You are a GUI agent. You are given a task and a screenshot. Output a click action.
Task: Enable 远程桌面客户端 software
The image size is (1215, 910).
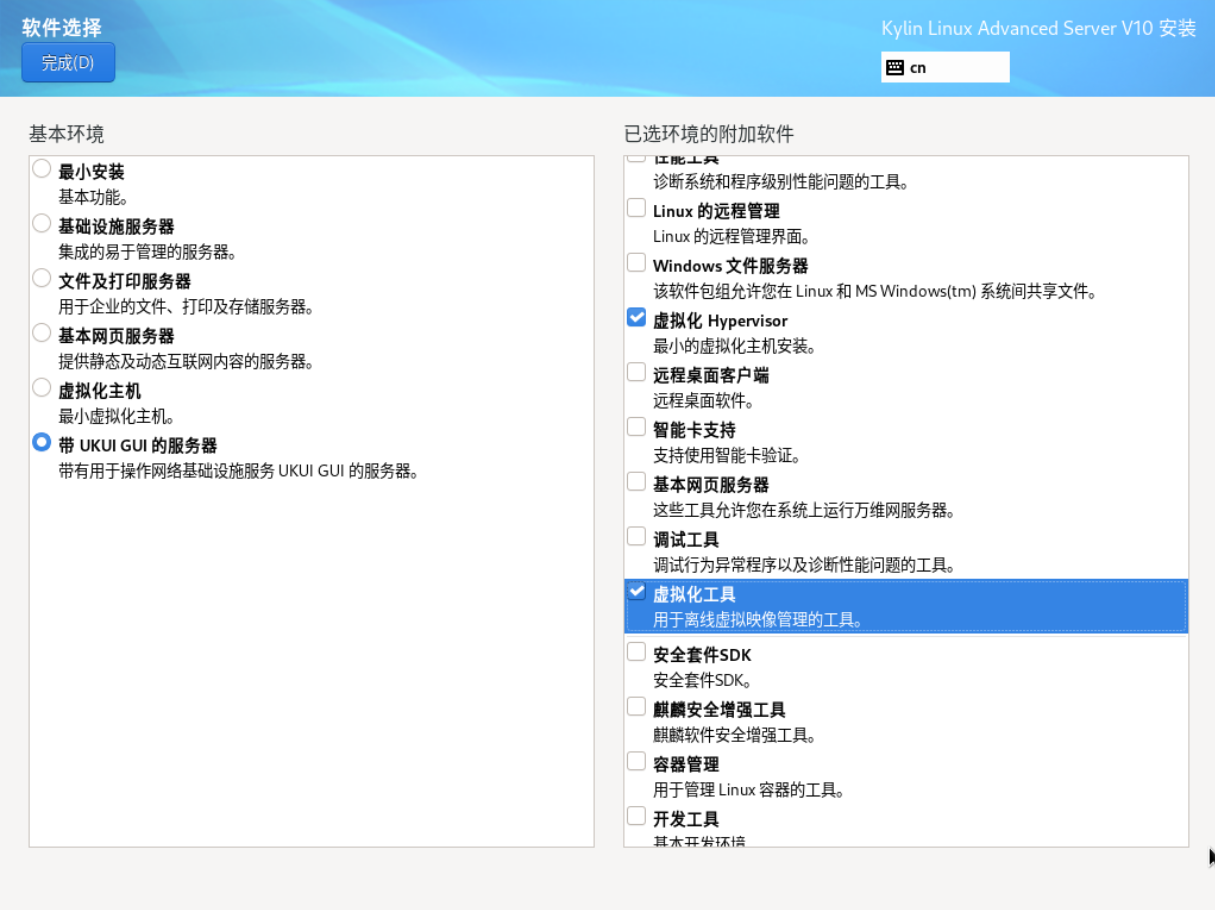coord(636,372)
